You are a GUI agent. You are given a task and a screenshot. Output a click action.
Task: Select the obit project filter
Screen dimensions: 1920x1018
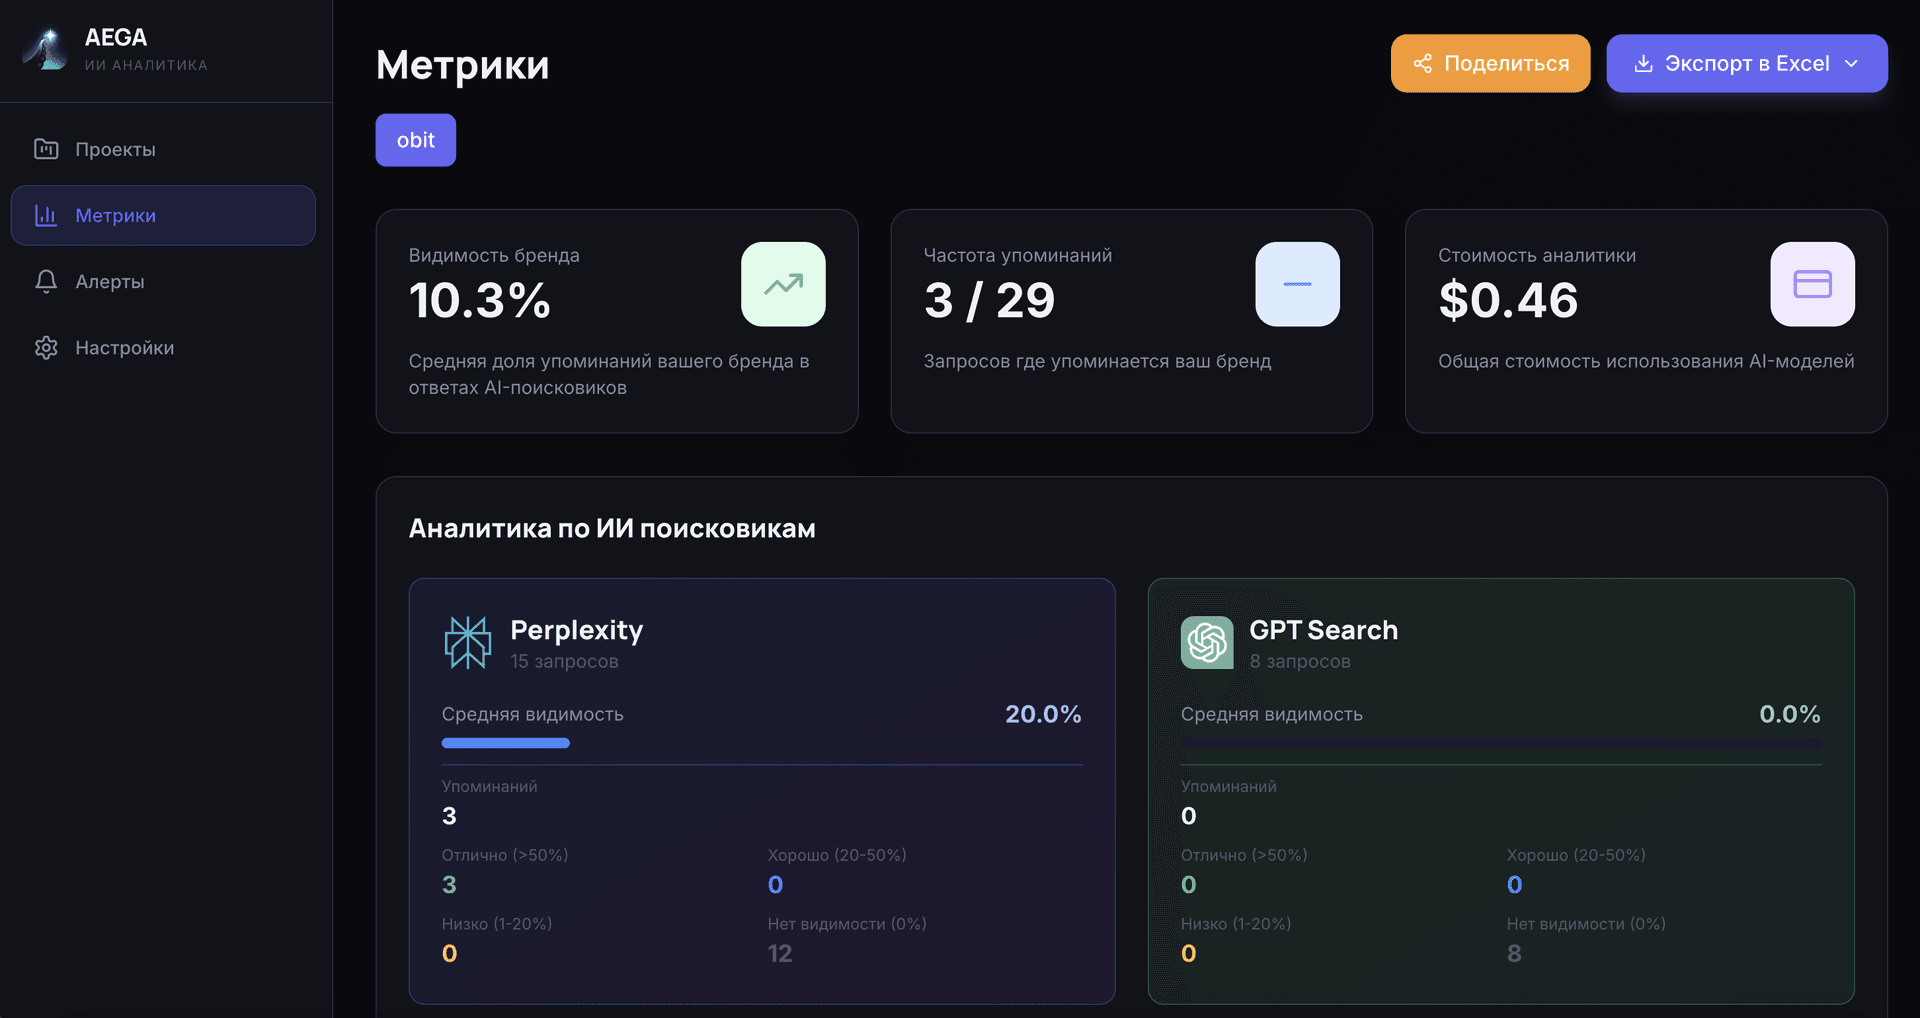click(x=415, y=140)
